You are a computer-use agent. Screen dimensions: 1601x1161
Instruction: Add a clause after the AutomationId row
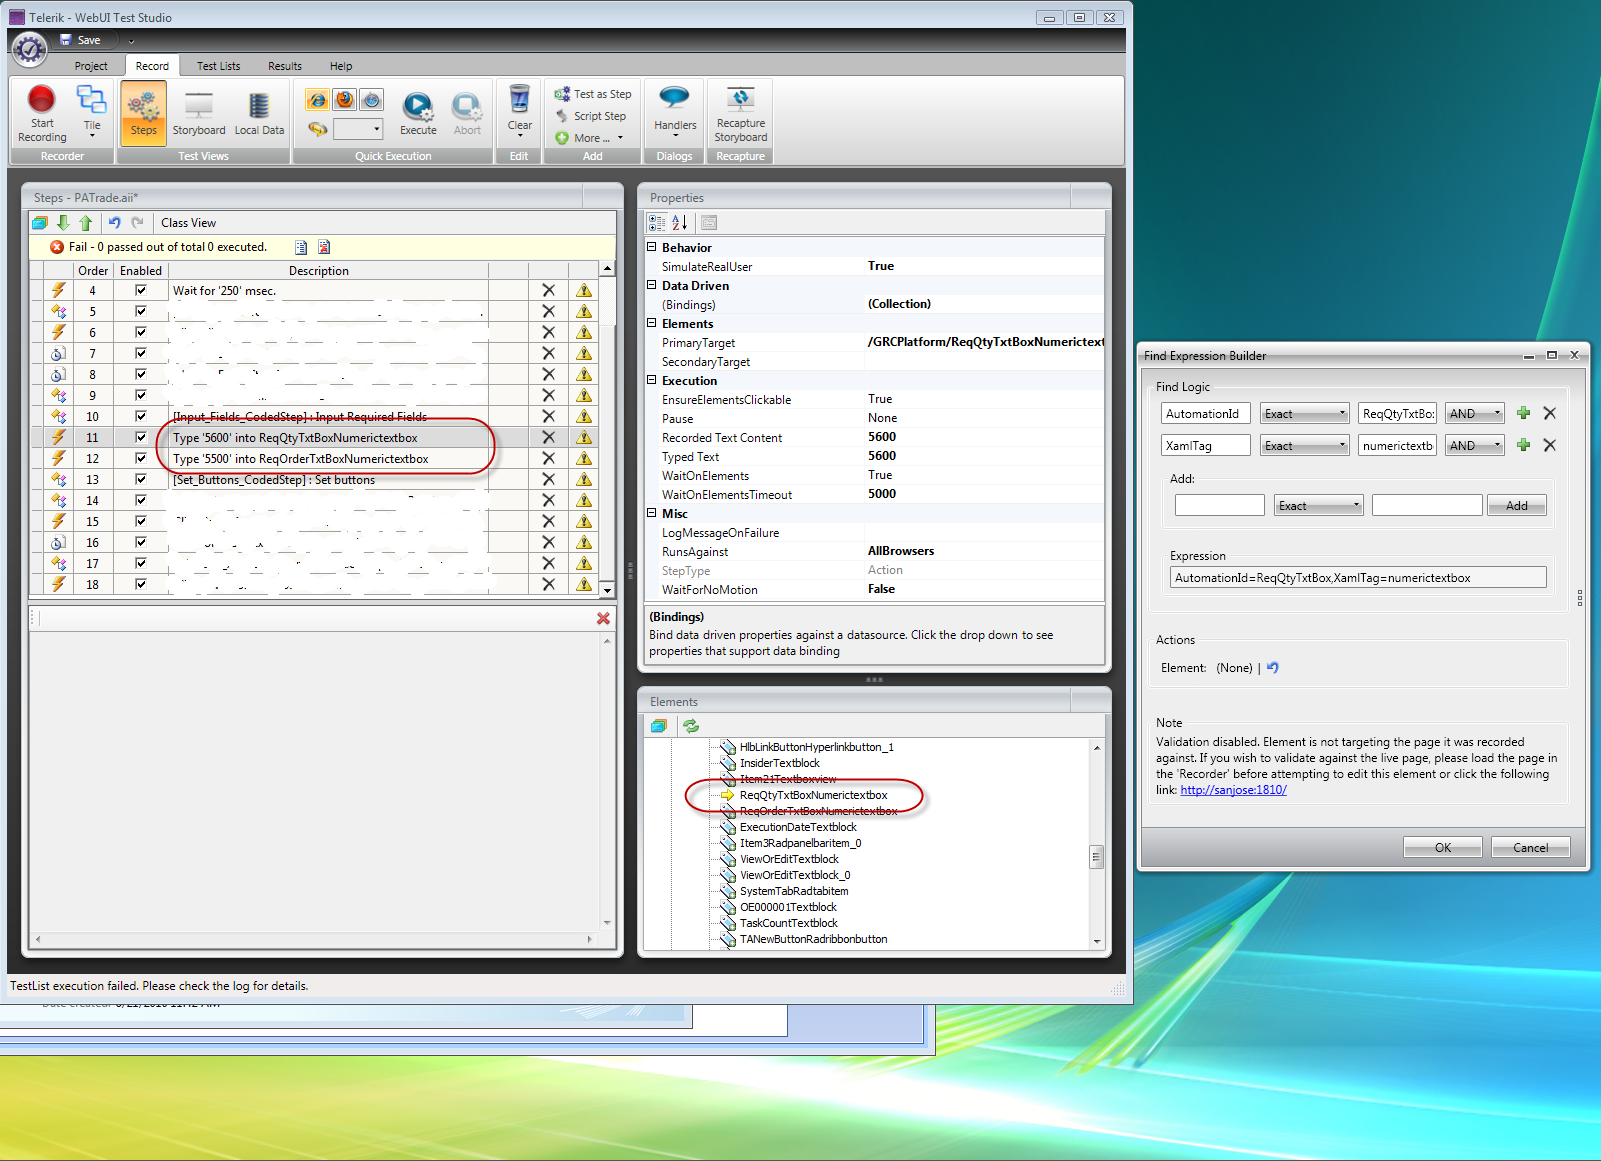point(1523,413)
